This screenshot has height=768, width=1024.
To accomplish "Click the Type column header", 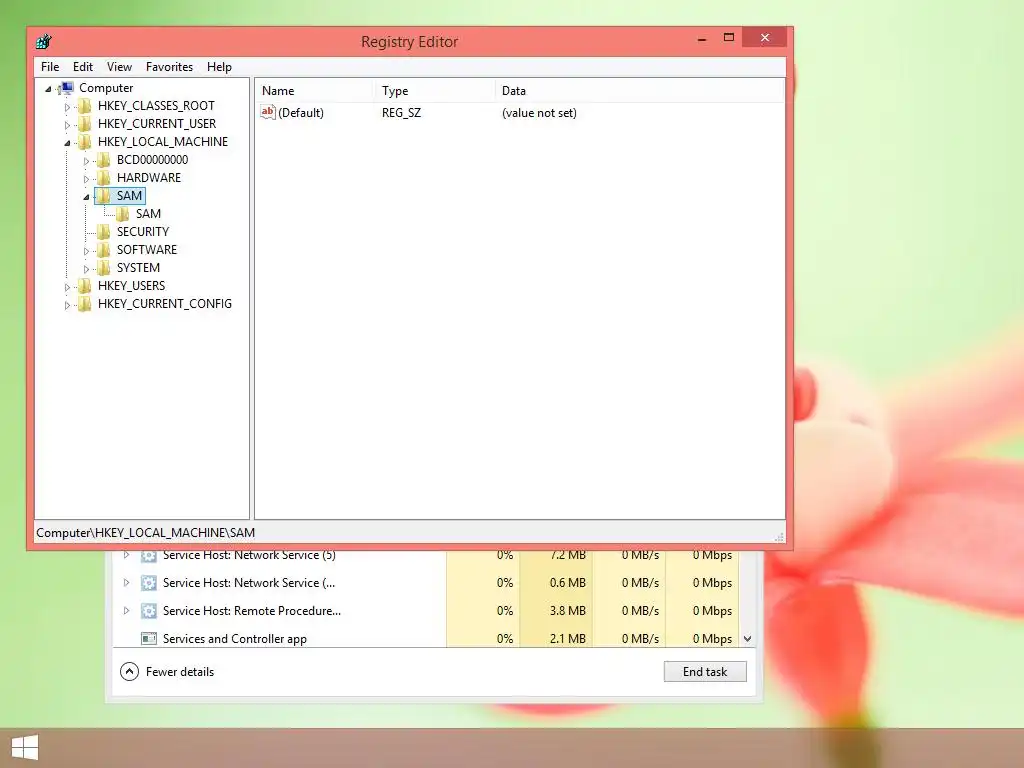I will pyautogui.click(x=434, y=91).
